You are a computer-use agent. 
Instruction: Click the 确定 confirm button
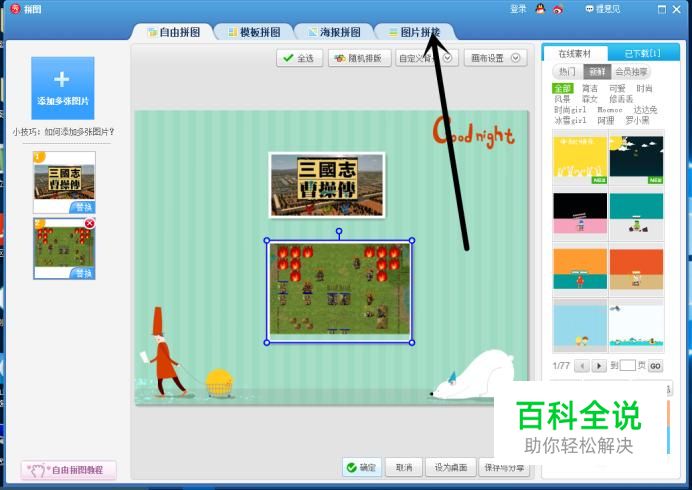point(362,467)
